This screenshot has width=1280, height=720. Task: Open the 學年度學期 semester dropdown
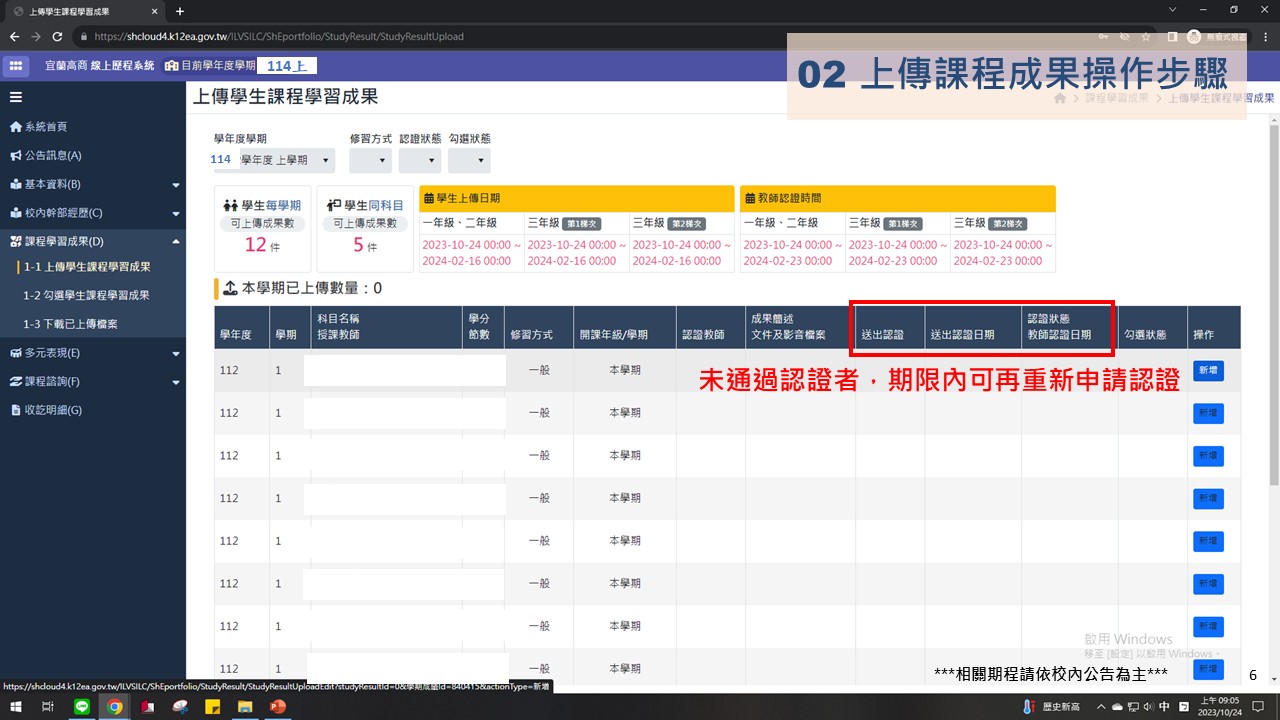coord(274,160)
